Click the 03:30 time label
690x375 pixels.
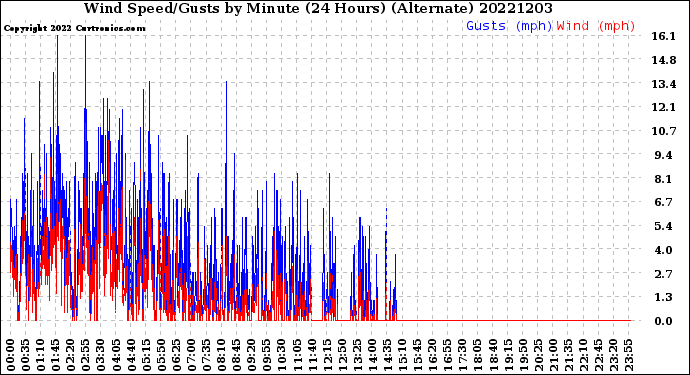[x=101, y=355]
